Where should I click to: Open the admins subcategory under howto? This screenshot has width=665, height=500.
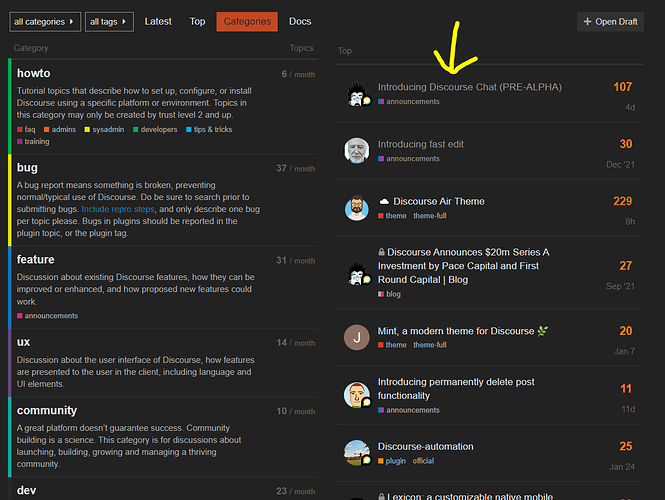coord(60,129)
